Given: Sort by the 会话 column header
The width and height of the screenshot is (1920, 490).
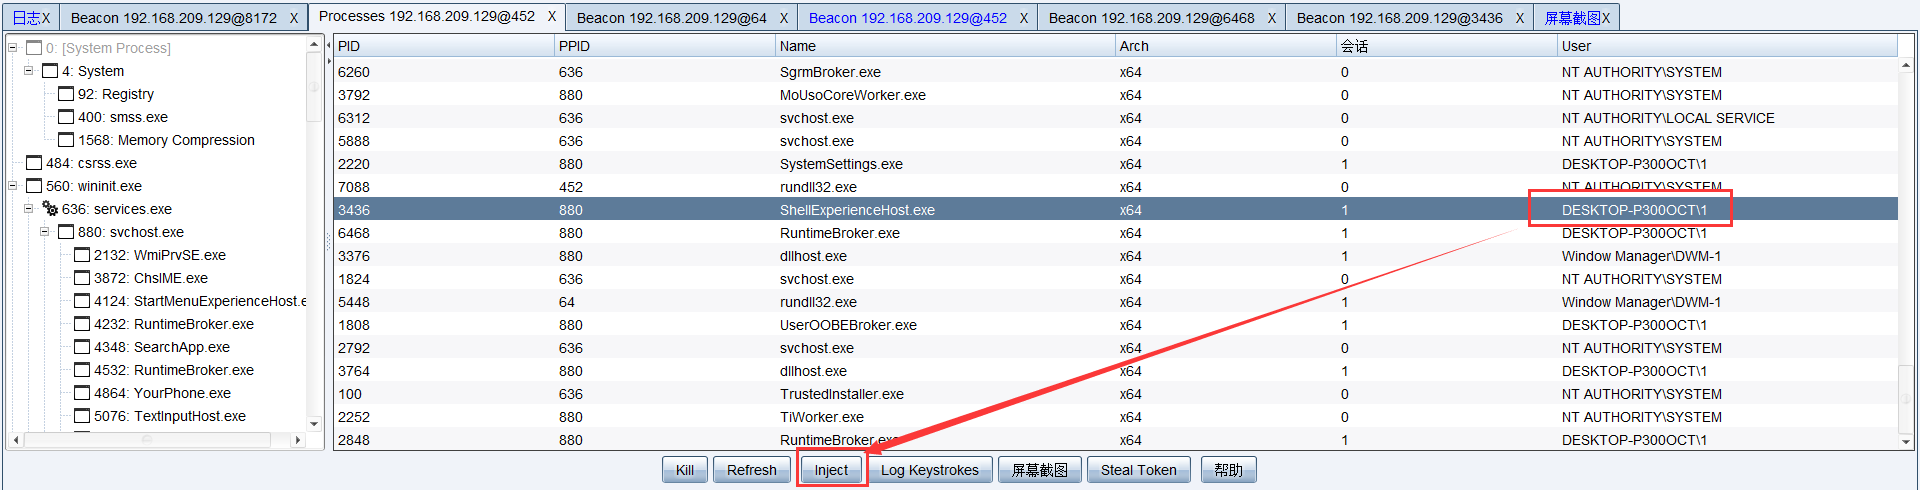Looking at the screenshot, I should tap(1447, 46).
